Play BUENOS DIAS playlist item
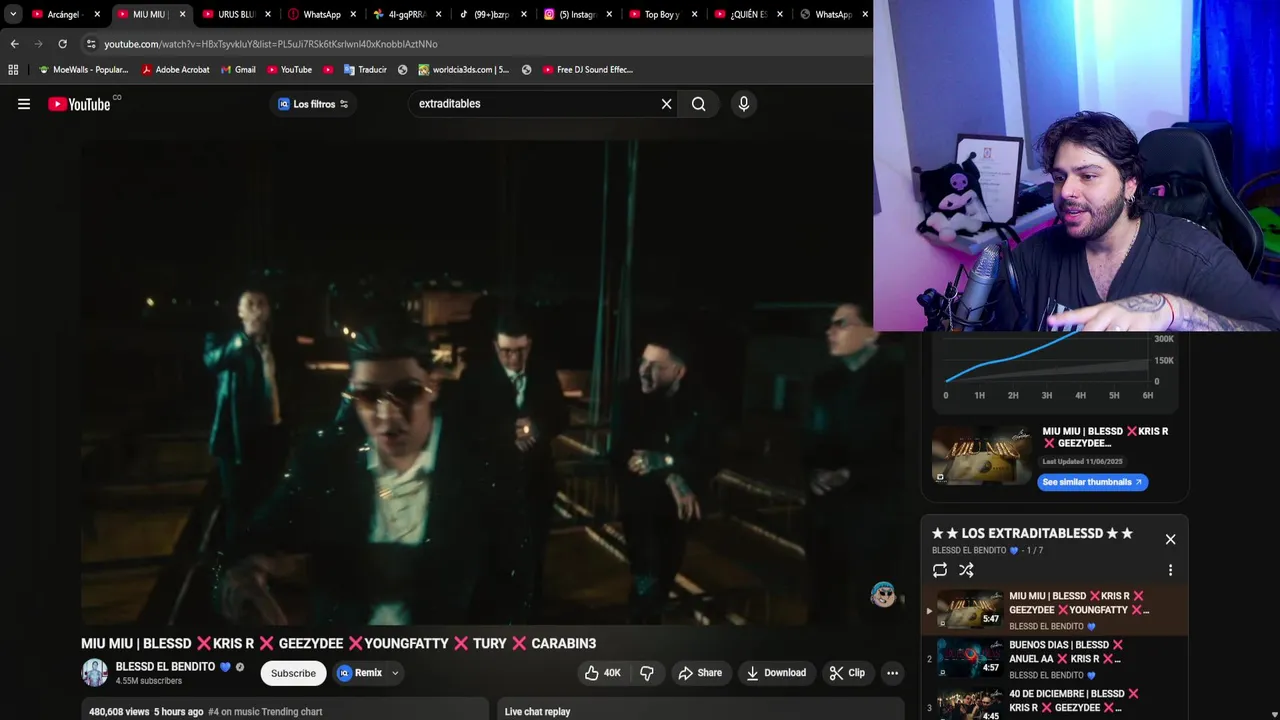1280x720 pixels. pos(1054,658)
